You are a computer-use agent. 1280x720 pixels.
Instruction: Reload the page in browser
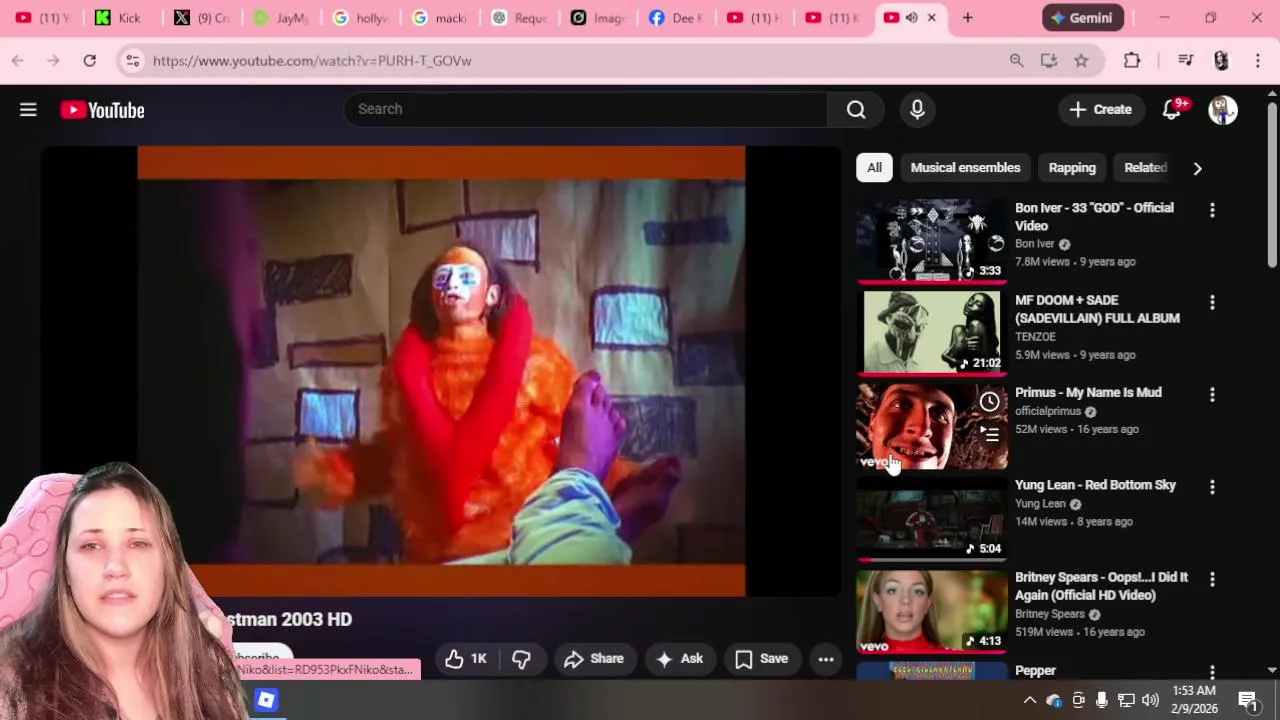coord(89,61)
